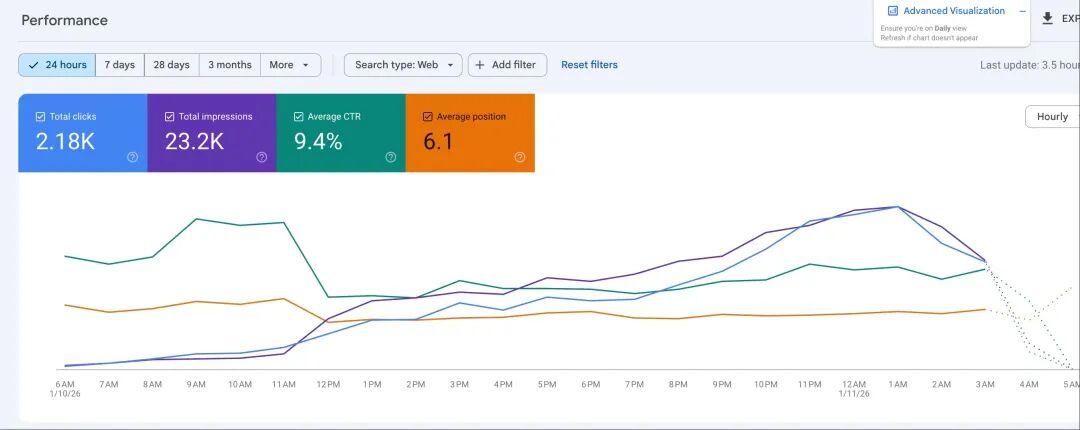Viewport: 1080px width, 430px height.
Task: Click the 23.2K total impressions value
Action: pos(194,141)
